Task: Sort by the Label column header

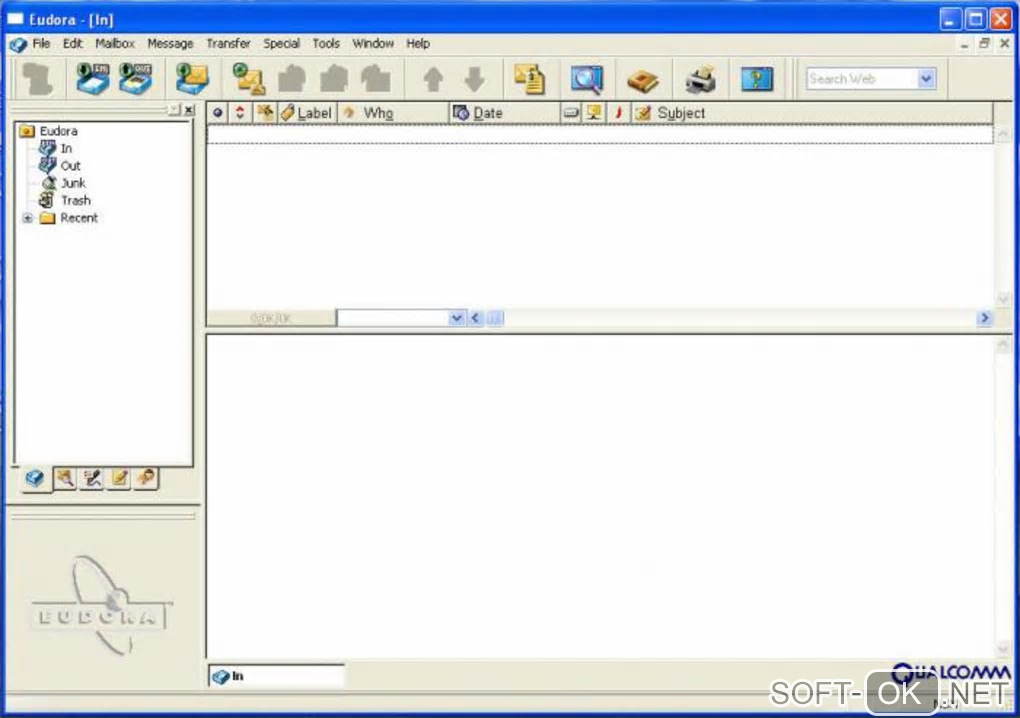Action: click(x=307, y=113)
